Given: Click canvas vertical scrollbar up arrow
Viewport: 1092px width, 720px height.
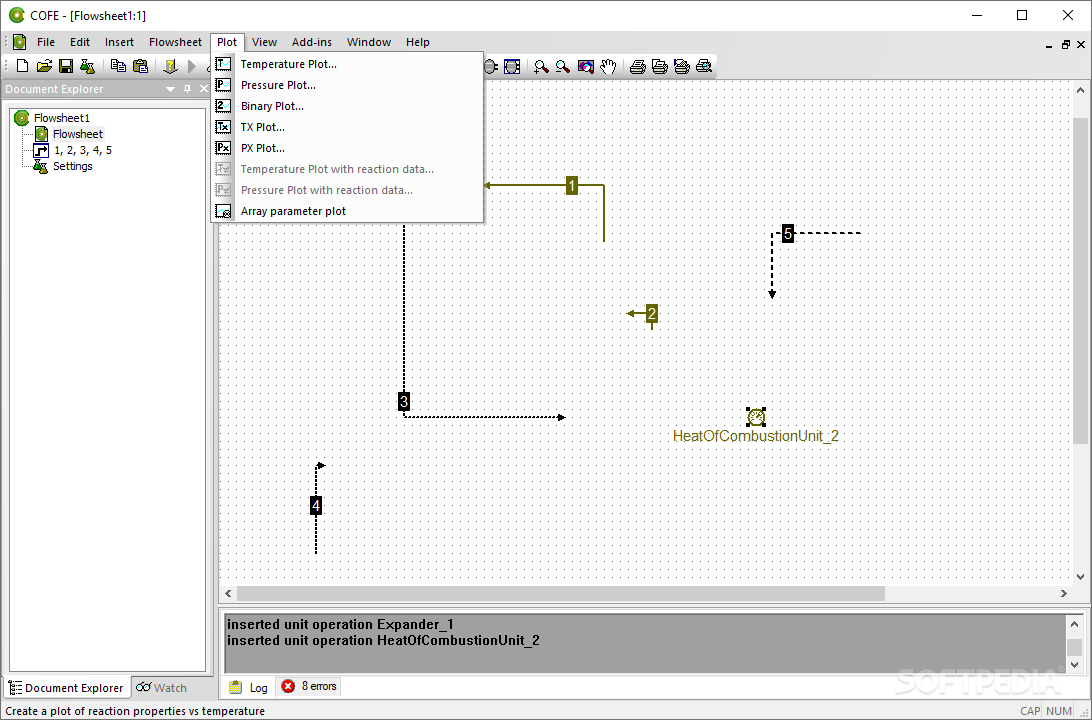Looking at the screenshot, I should pyautogui.click(x=1080, y=91).
